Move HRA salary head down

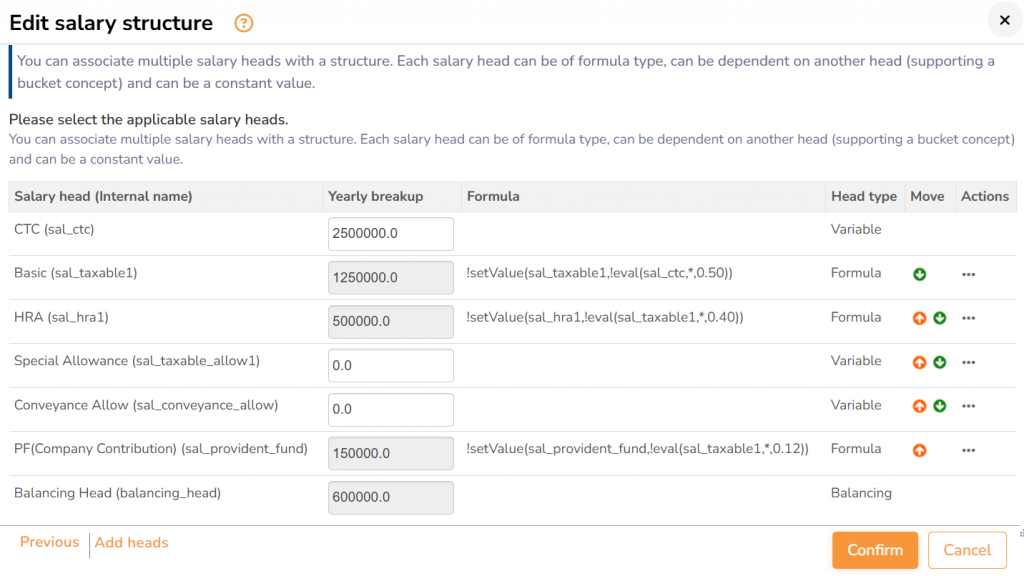[x=939, y=318]
